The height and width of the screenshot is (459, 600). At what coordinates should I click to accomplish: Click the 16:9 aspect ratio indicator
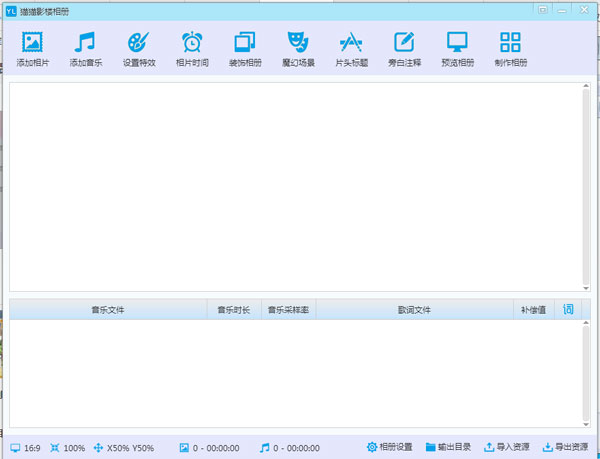[25, 448]
